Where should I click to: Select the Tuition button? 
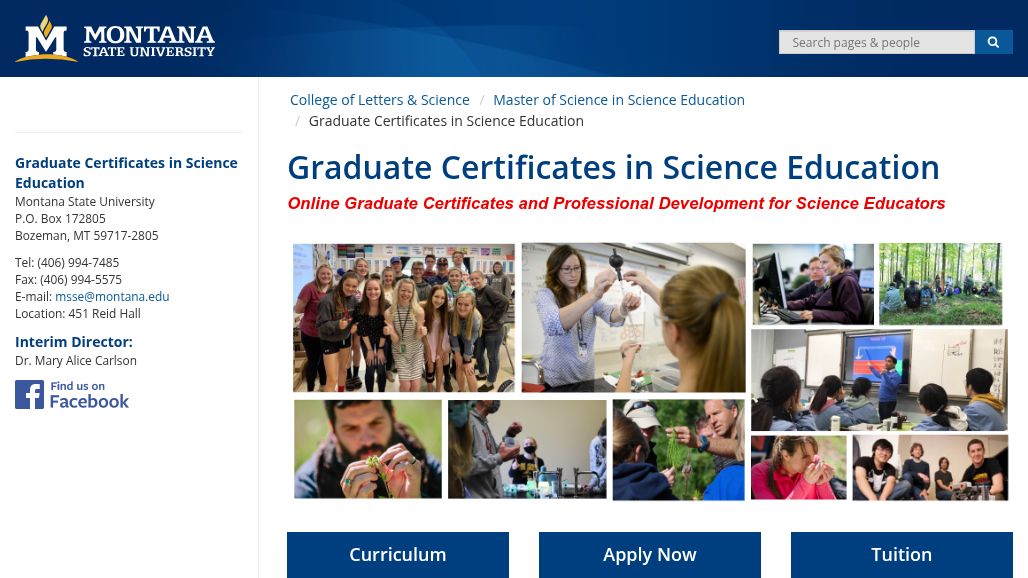coord(901,555)
